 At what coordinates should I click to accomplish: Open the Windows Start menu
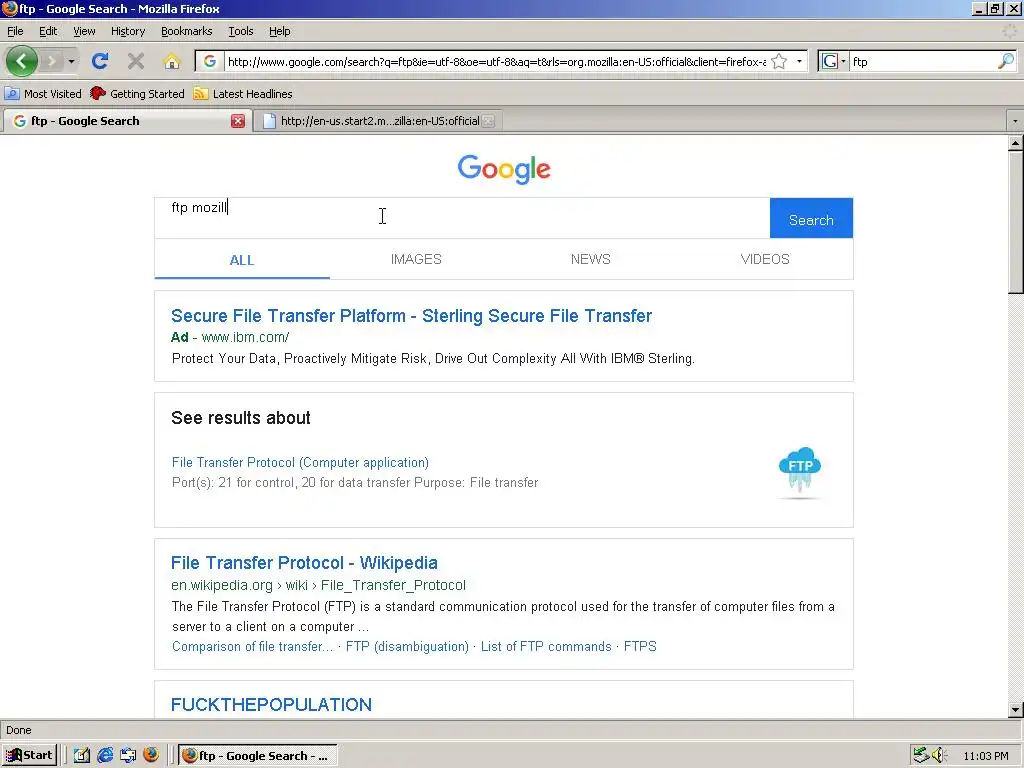click(29, 756)
